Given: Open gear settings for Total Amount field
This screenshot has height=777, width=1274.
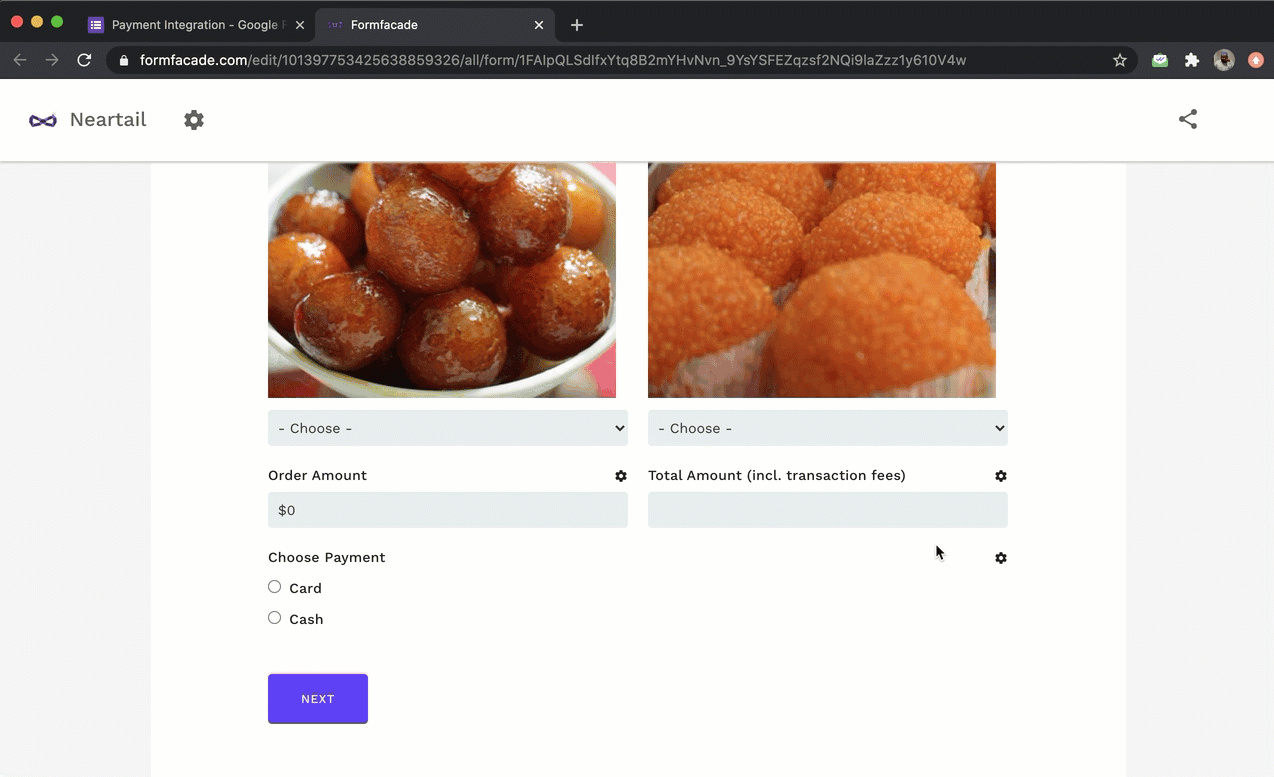Looking at the screenshot, I should point(1001,476).
